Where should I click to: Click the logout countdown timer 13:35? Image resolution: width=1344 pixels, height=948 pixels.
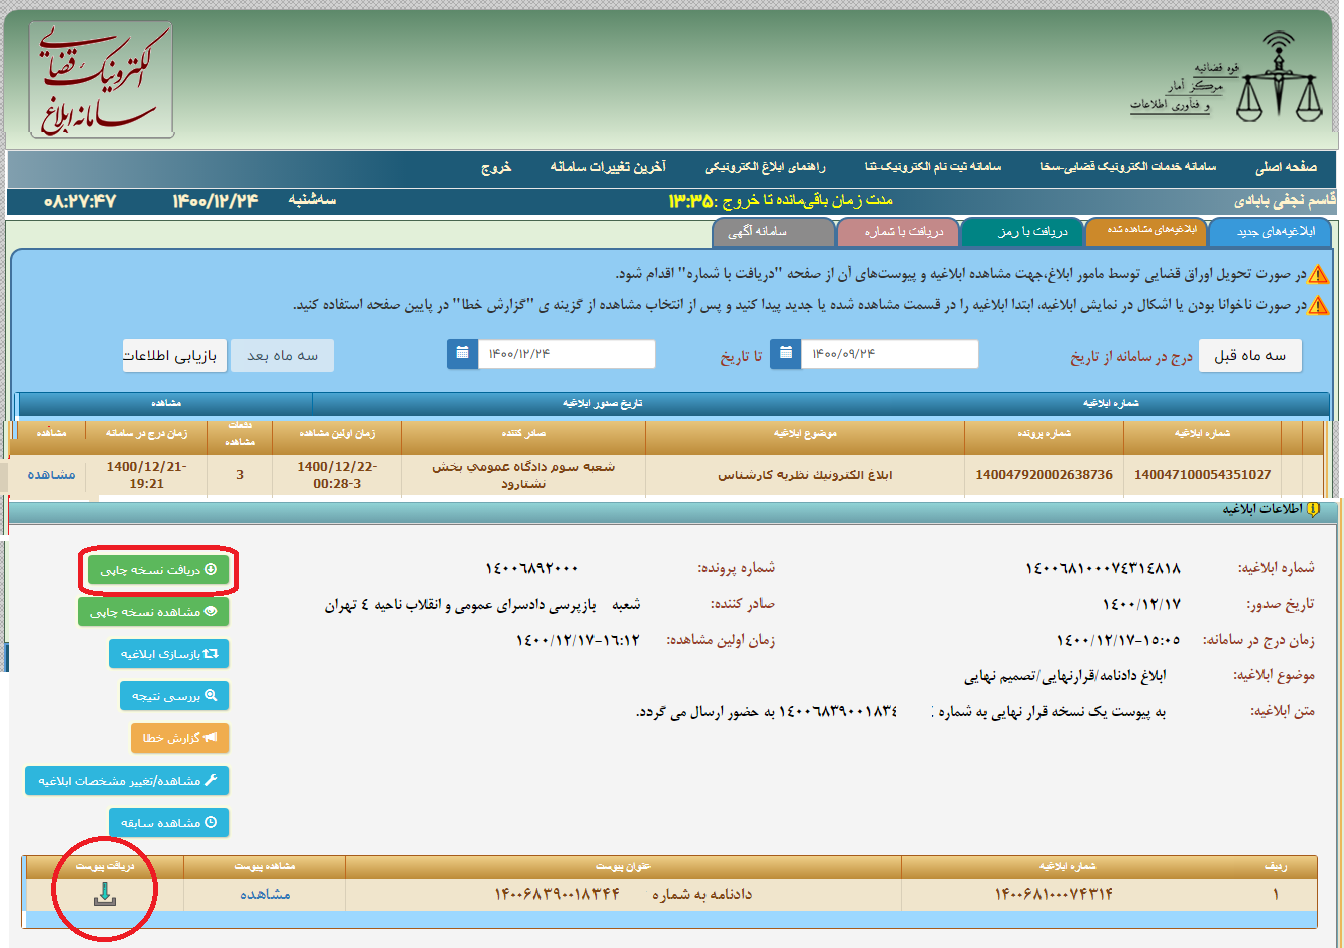click(692, 200)
